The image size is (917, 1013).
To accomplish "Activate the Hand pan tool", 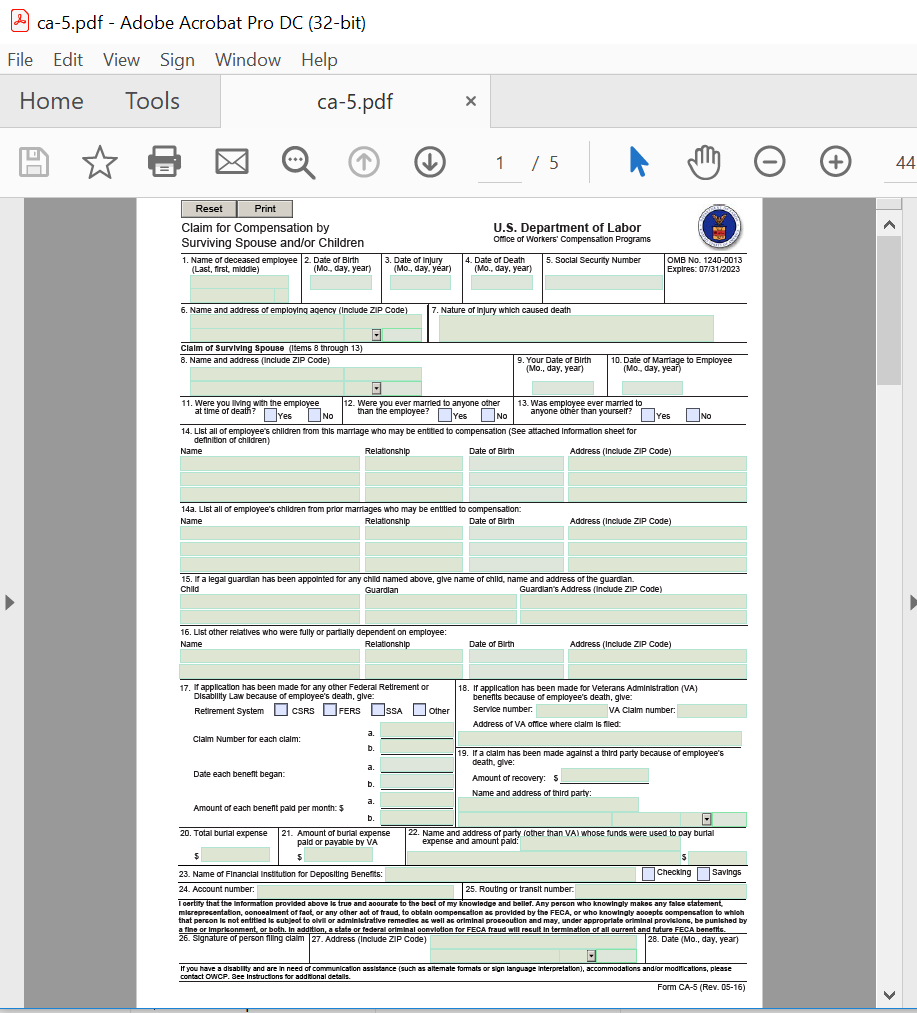I will [704, 161].
